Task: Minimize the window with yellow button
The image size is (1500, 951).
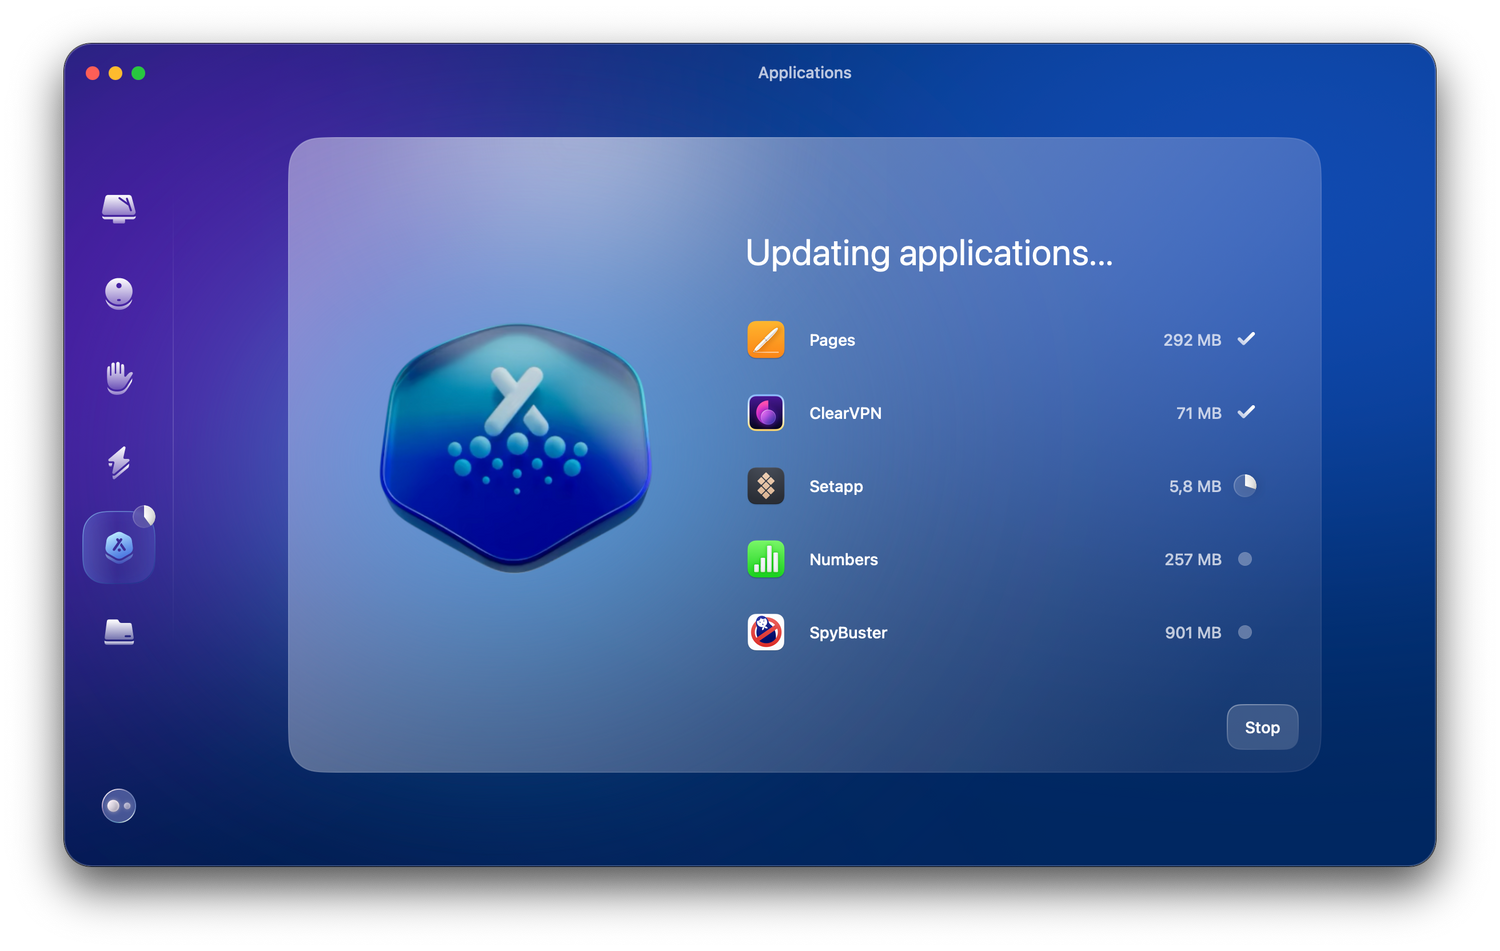Action: [116, 73]
